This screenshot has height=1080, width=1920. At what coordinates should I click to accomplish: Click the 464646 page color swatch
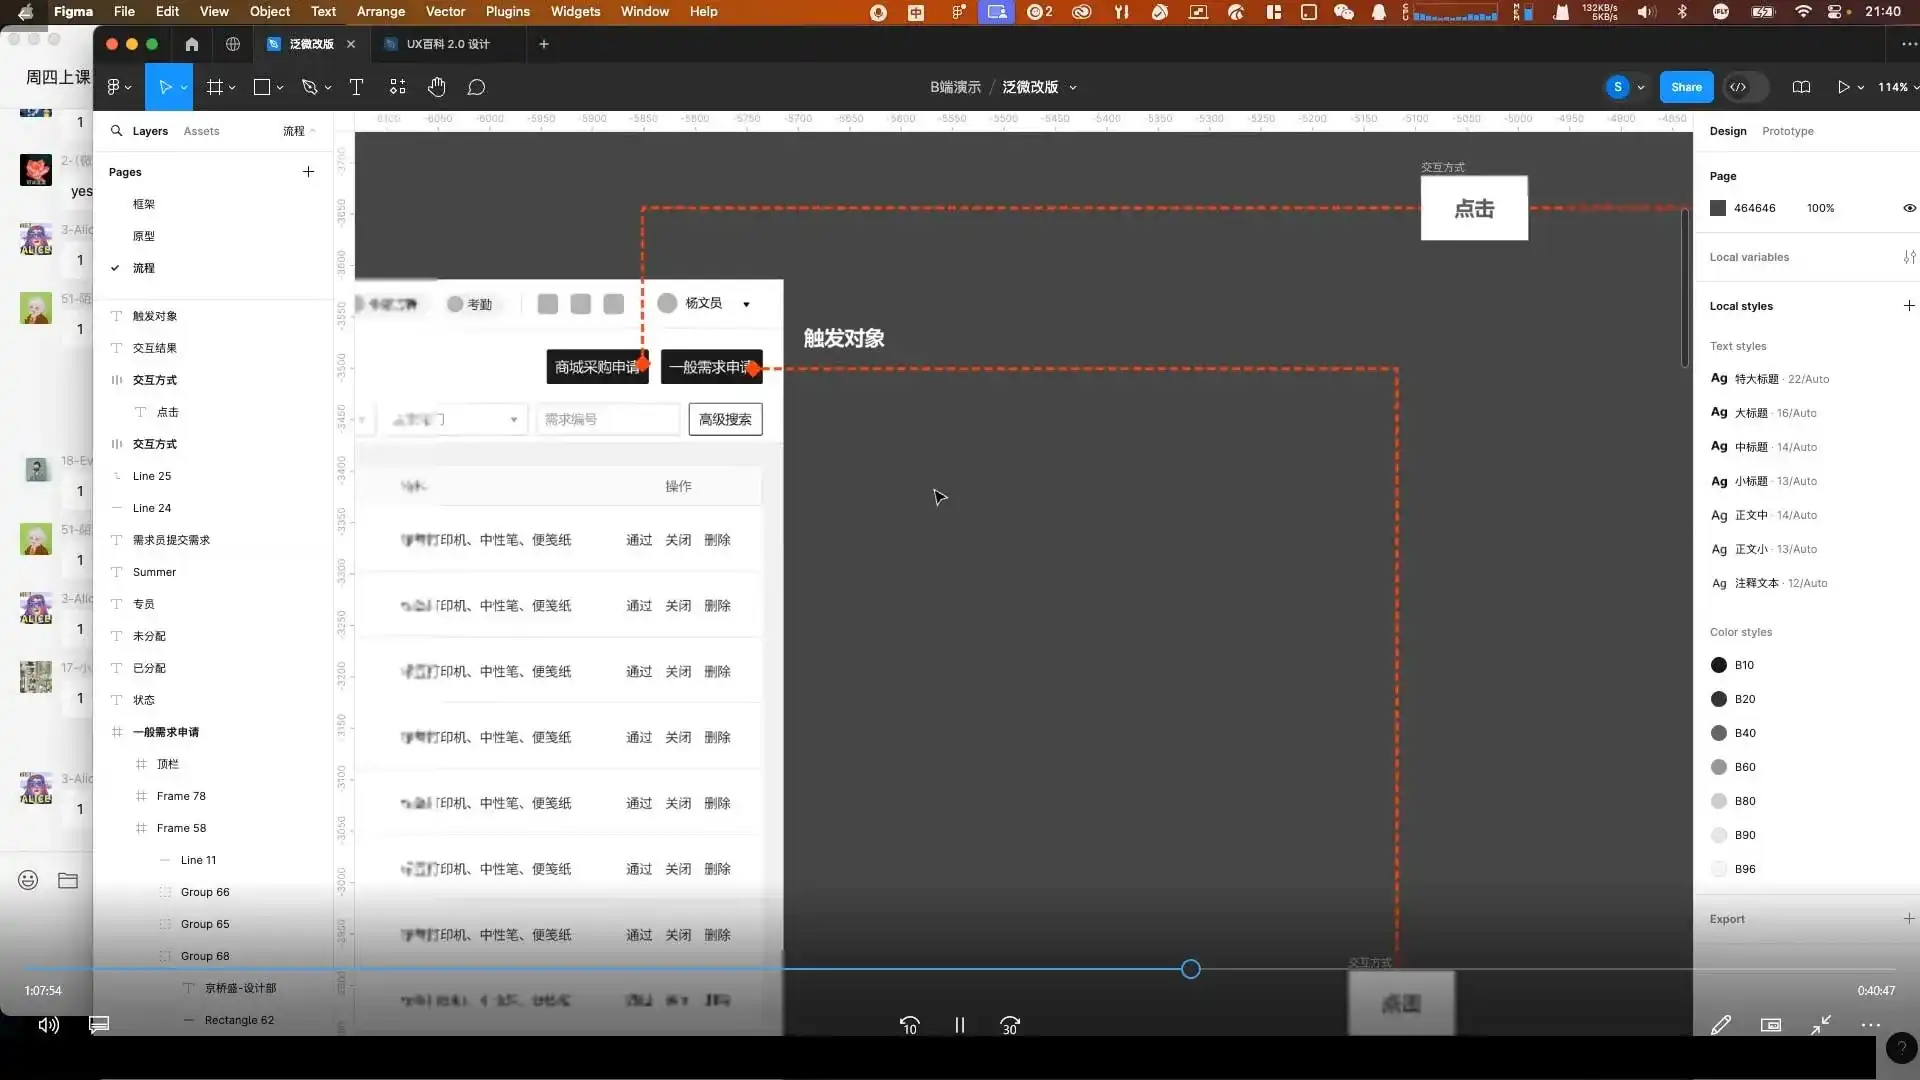click(1718, 208)
